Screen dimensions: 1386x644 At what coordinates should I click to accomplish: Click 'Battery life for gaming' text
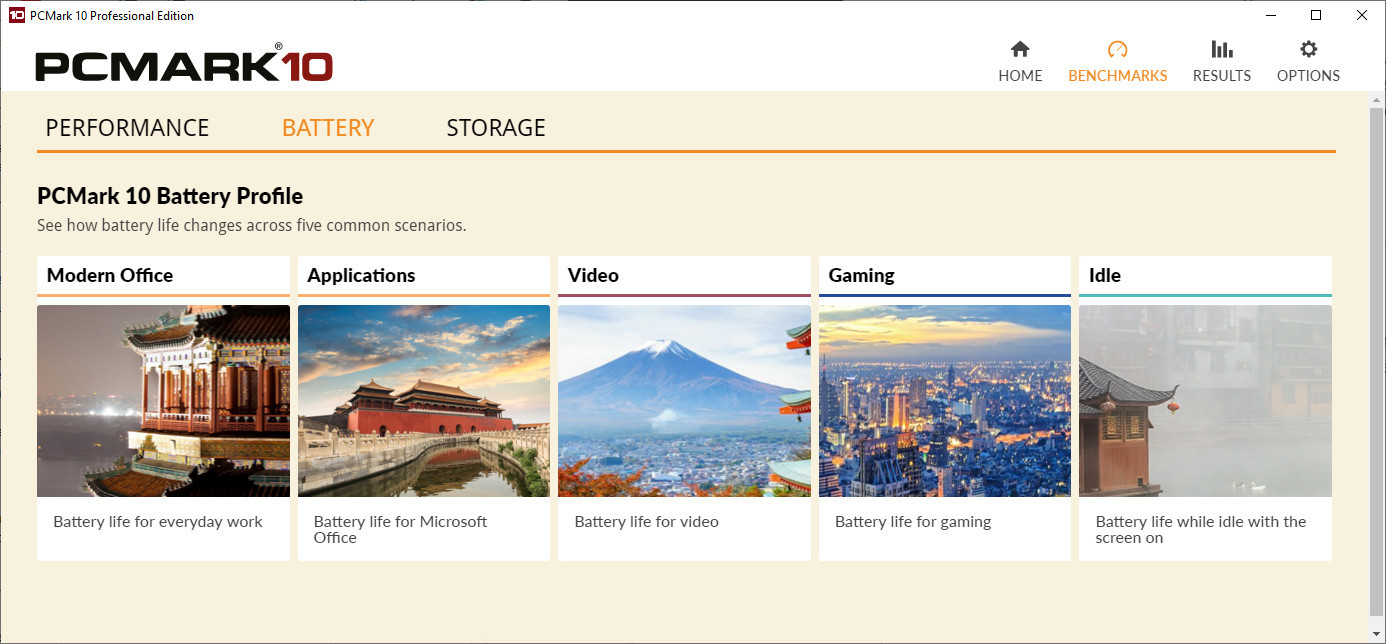tap(913, 522)
